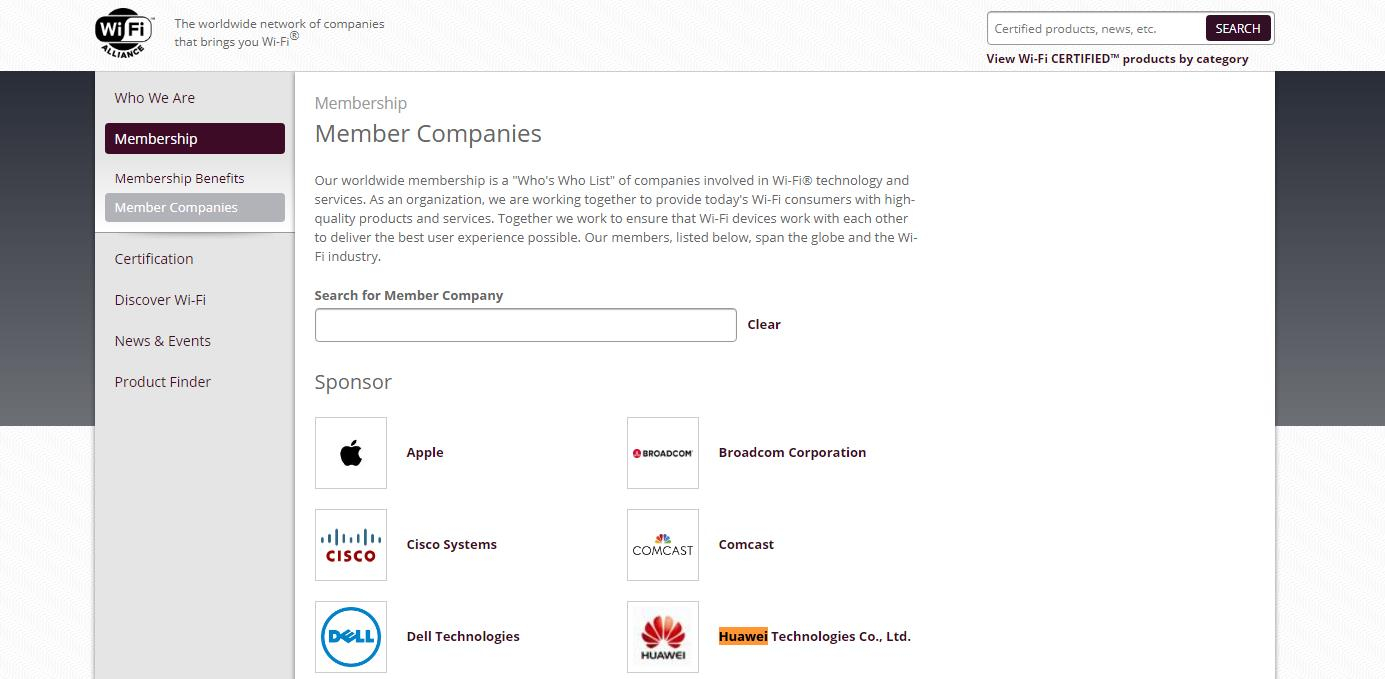Go to the Certification section
The height and width of the screenshot is (679, 1385).
pos(154,259)
